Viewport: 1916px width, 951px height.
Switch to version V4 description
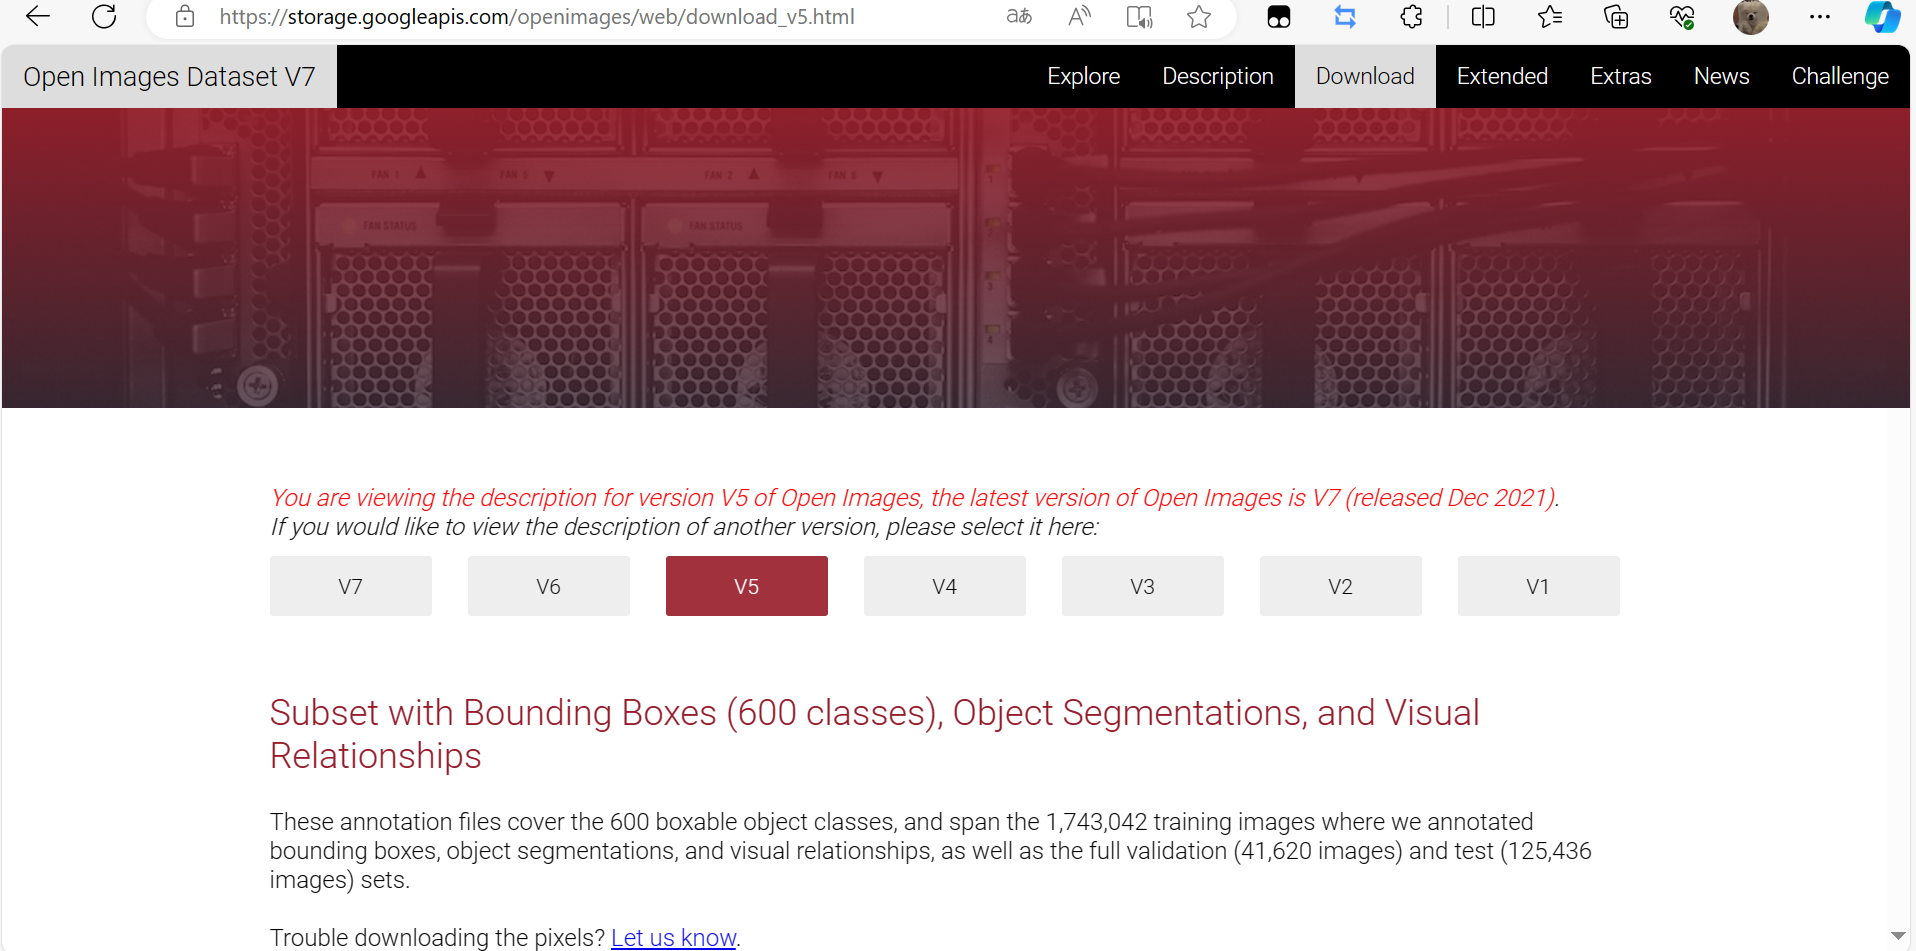(945, 586)
